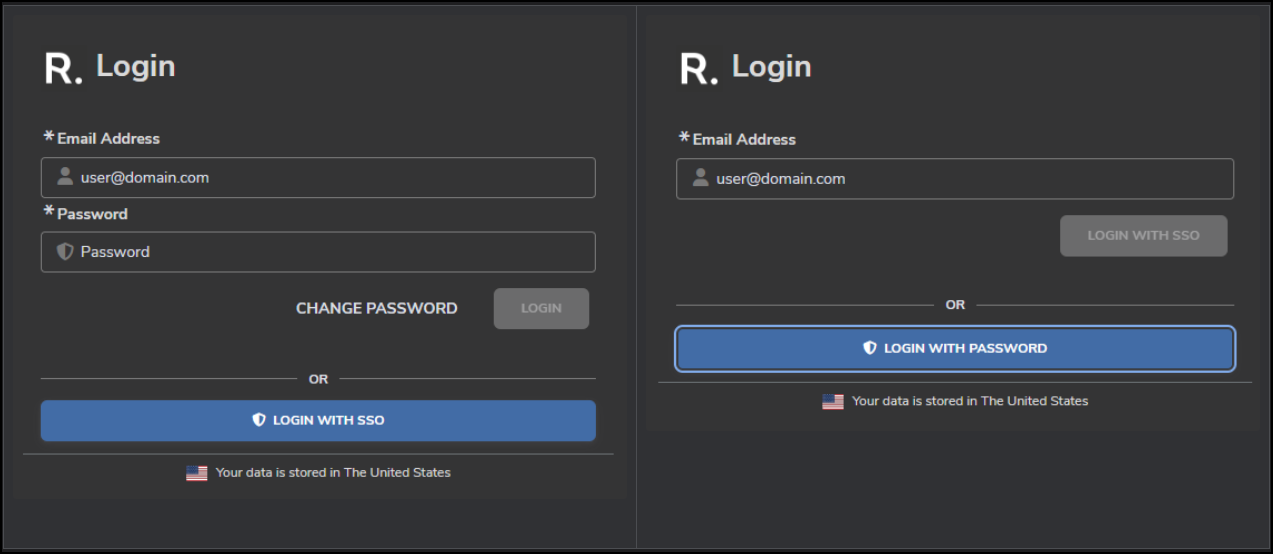Click the Email Address field in left login panel

(x=318, y=177)
